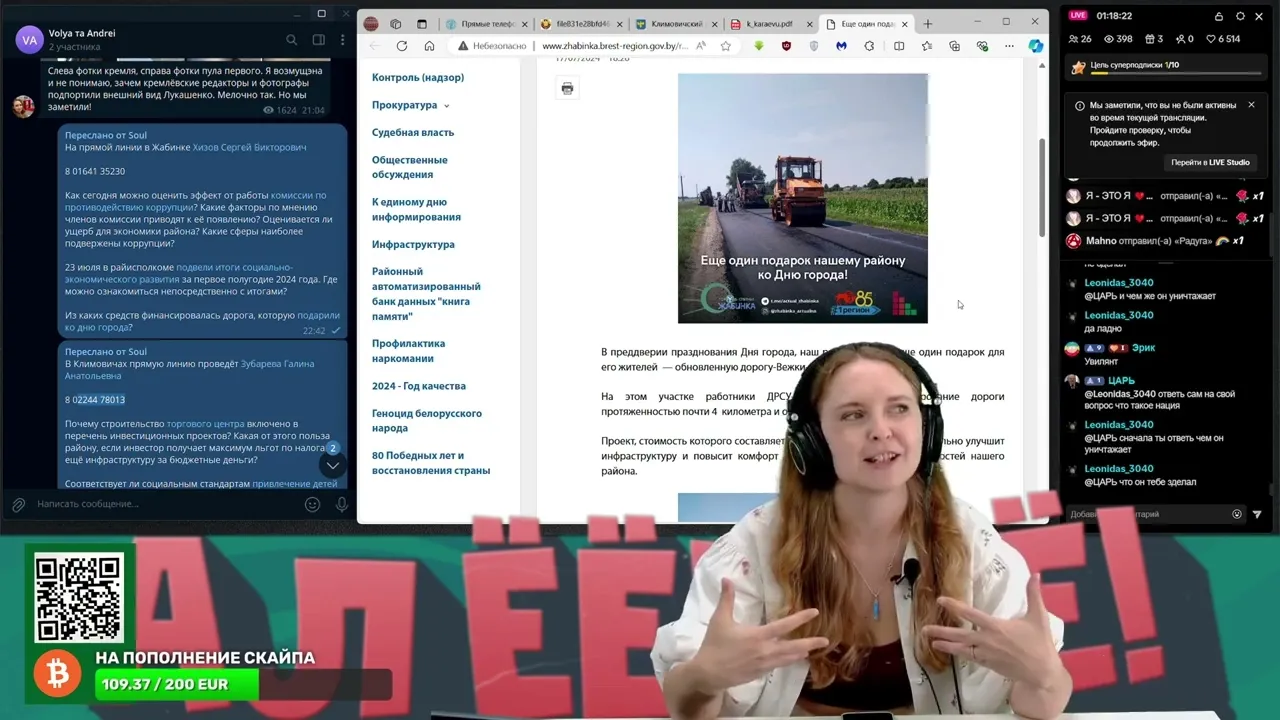Screen dimensions: 1280x720
Task: Open Профилактика наркомании sidebar link
Action: pyautogui.click(x=408, y=351)
